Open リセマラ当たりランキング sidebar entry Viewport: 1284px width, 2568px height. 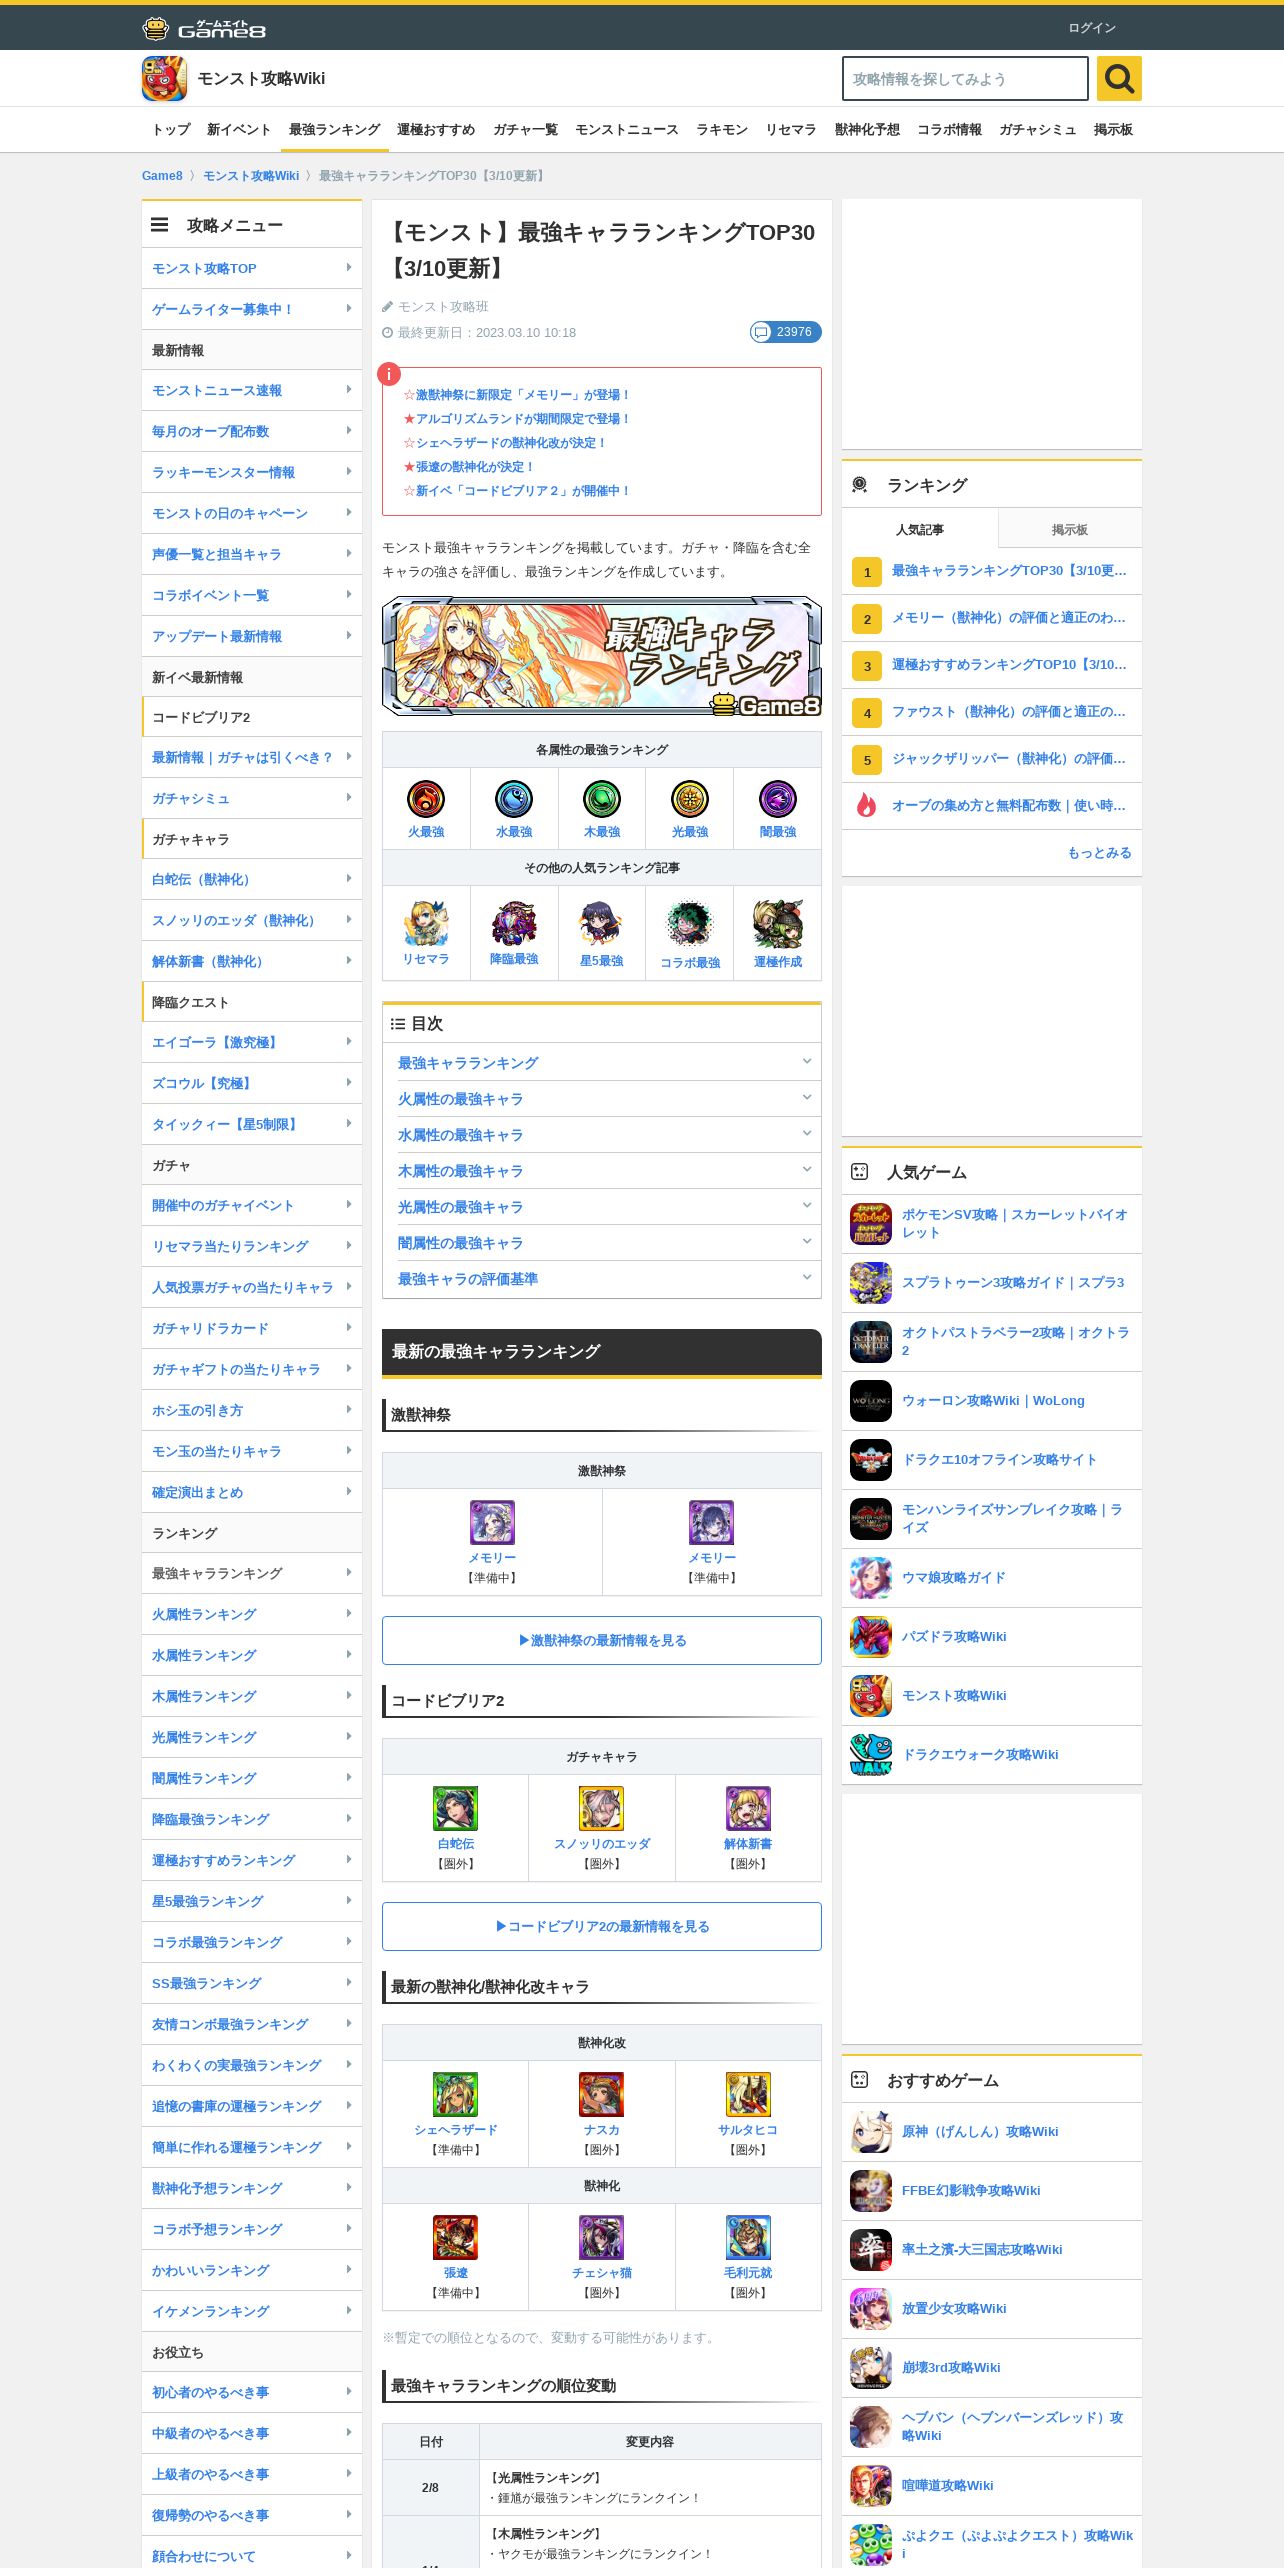click(252, 1246)
